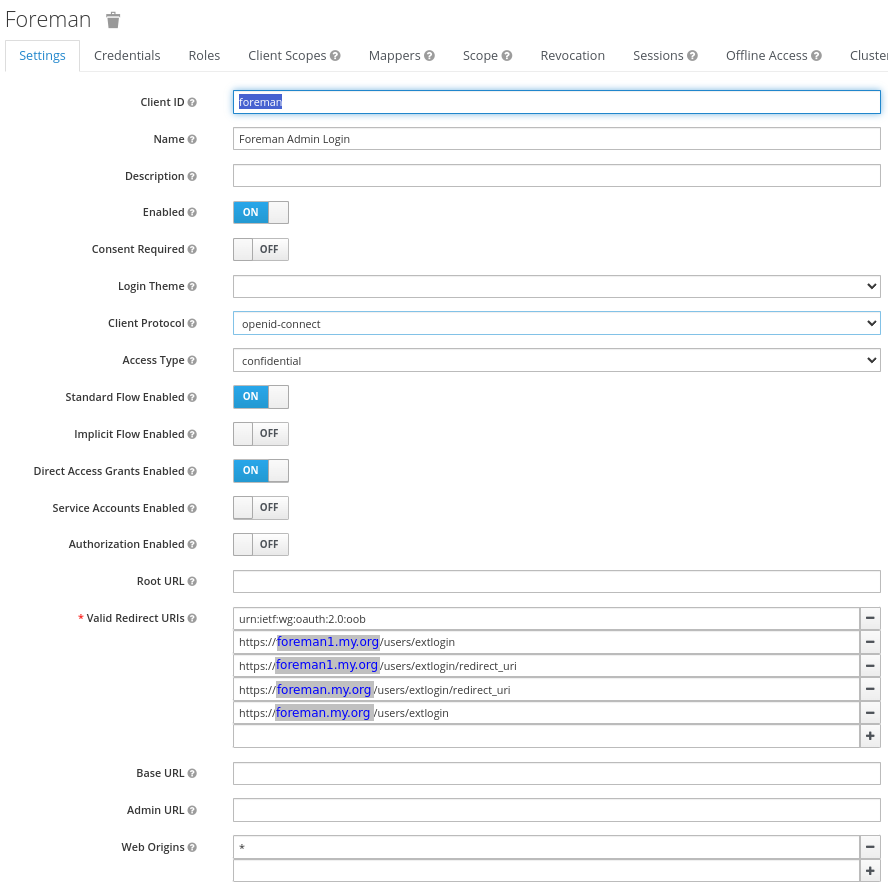Toggle the Enabled switch off

pyautogui.click(x=261, y=212)
